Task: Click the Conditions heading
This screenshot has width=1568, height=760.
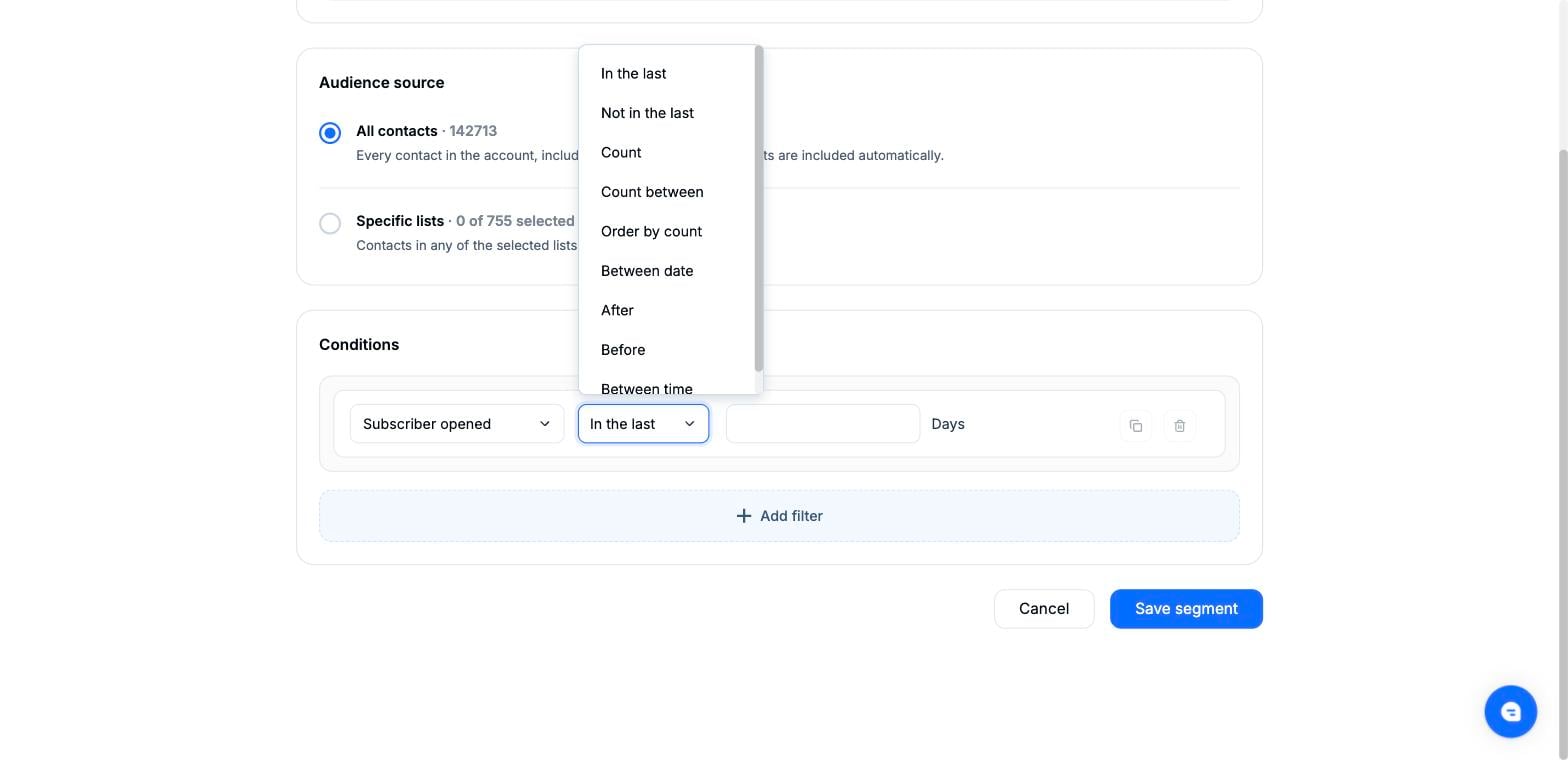Action: coord(359,345)
